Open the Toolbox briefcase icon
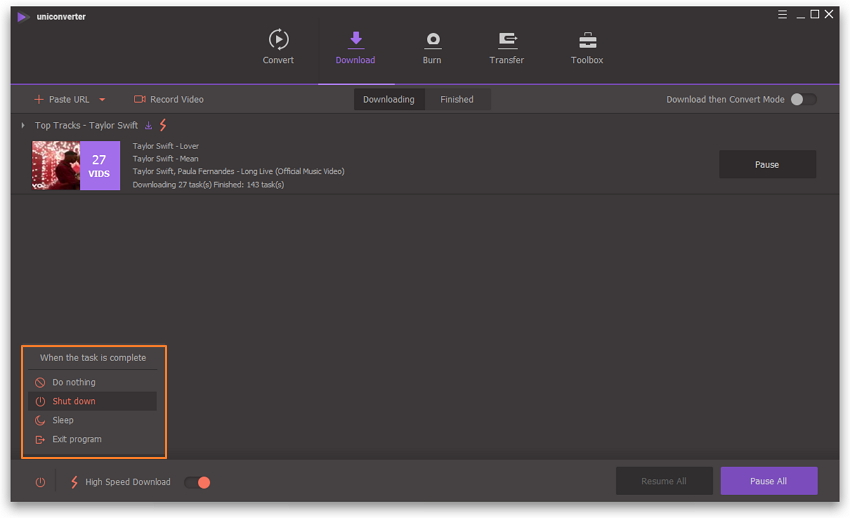Image resolution: width=850 pixels, height=518 pixels. click(587, 40)
